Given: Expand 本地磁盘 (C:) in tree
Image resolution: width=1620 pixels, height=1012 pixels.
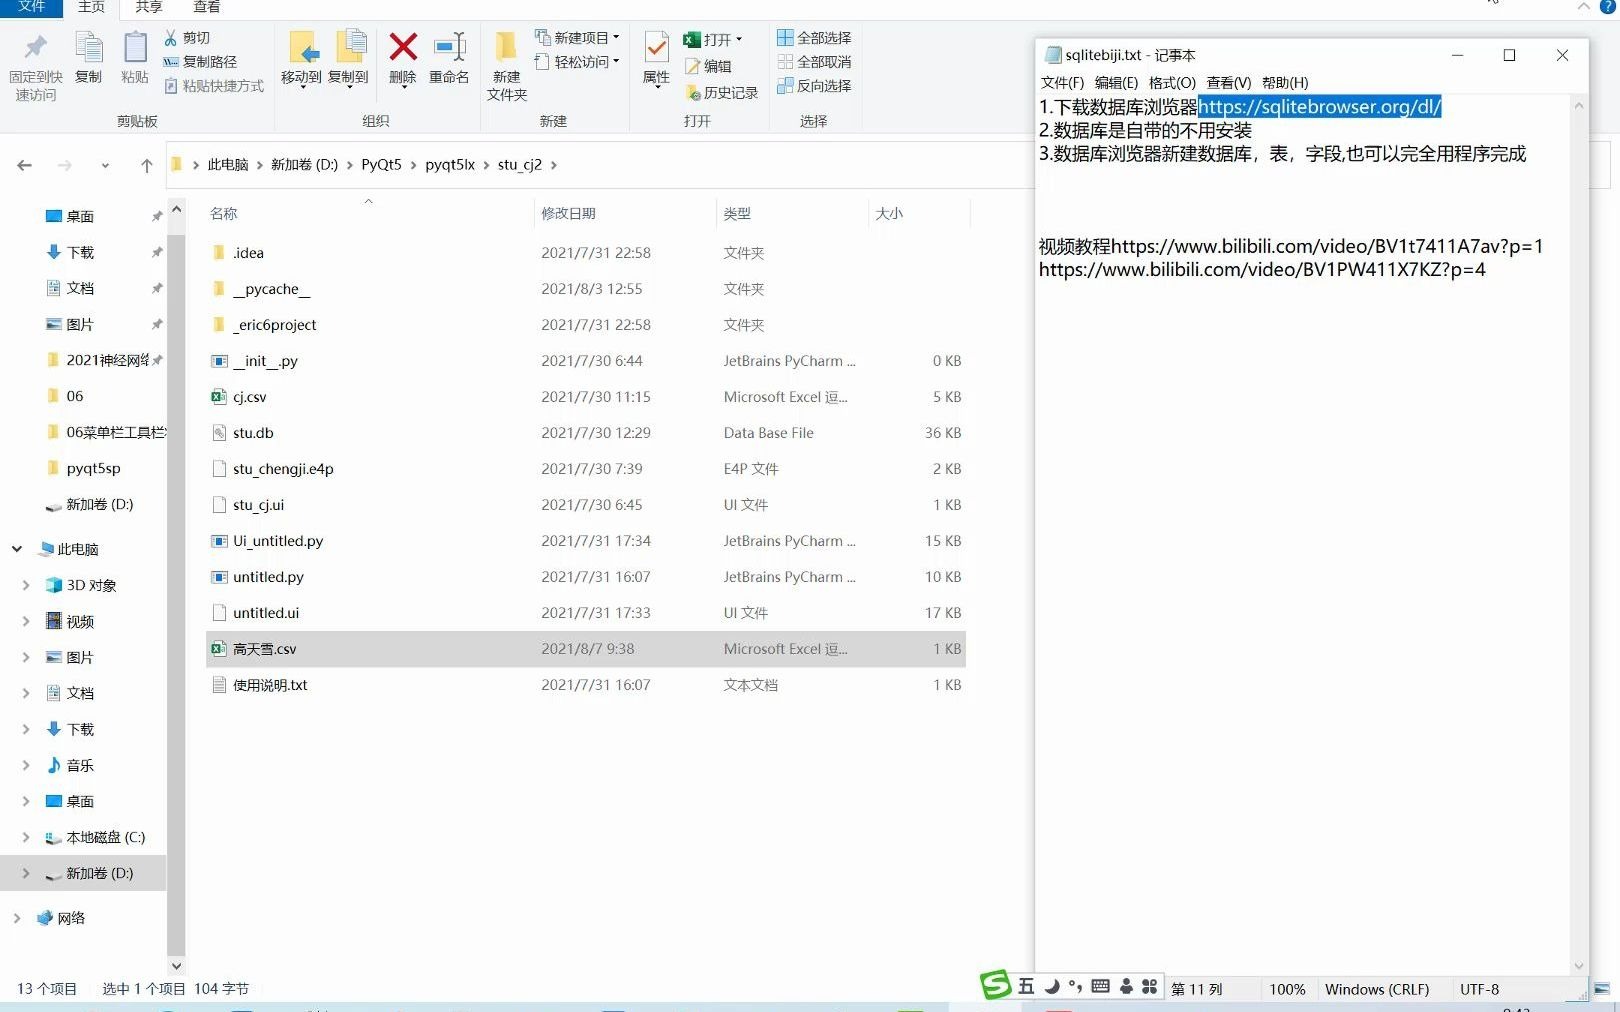Looking at the screenshot, I should tap(26, 838).
